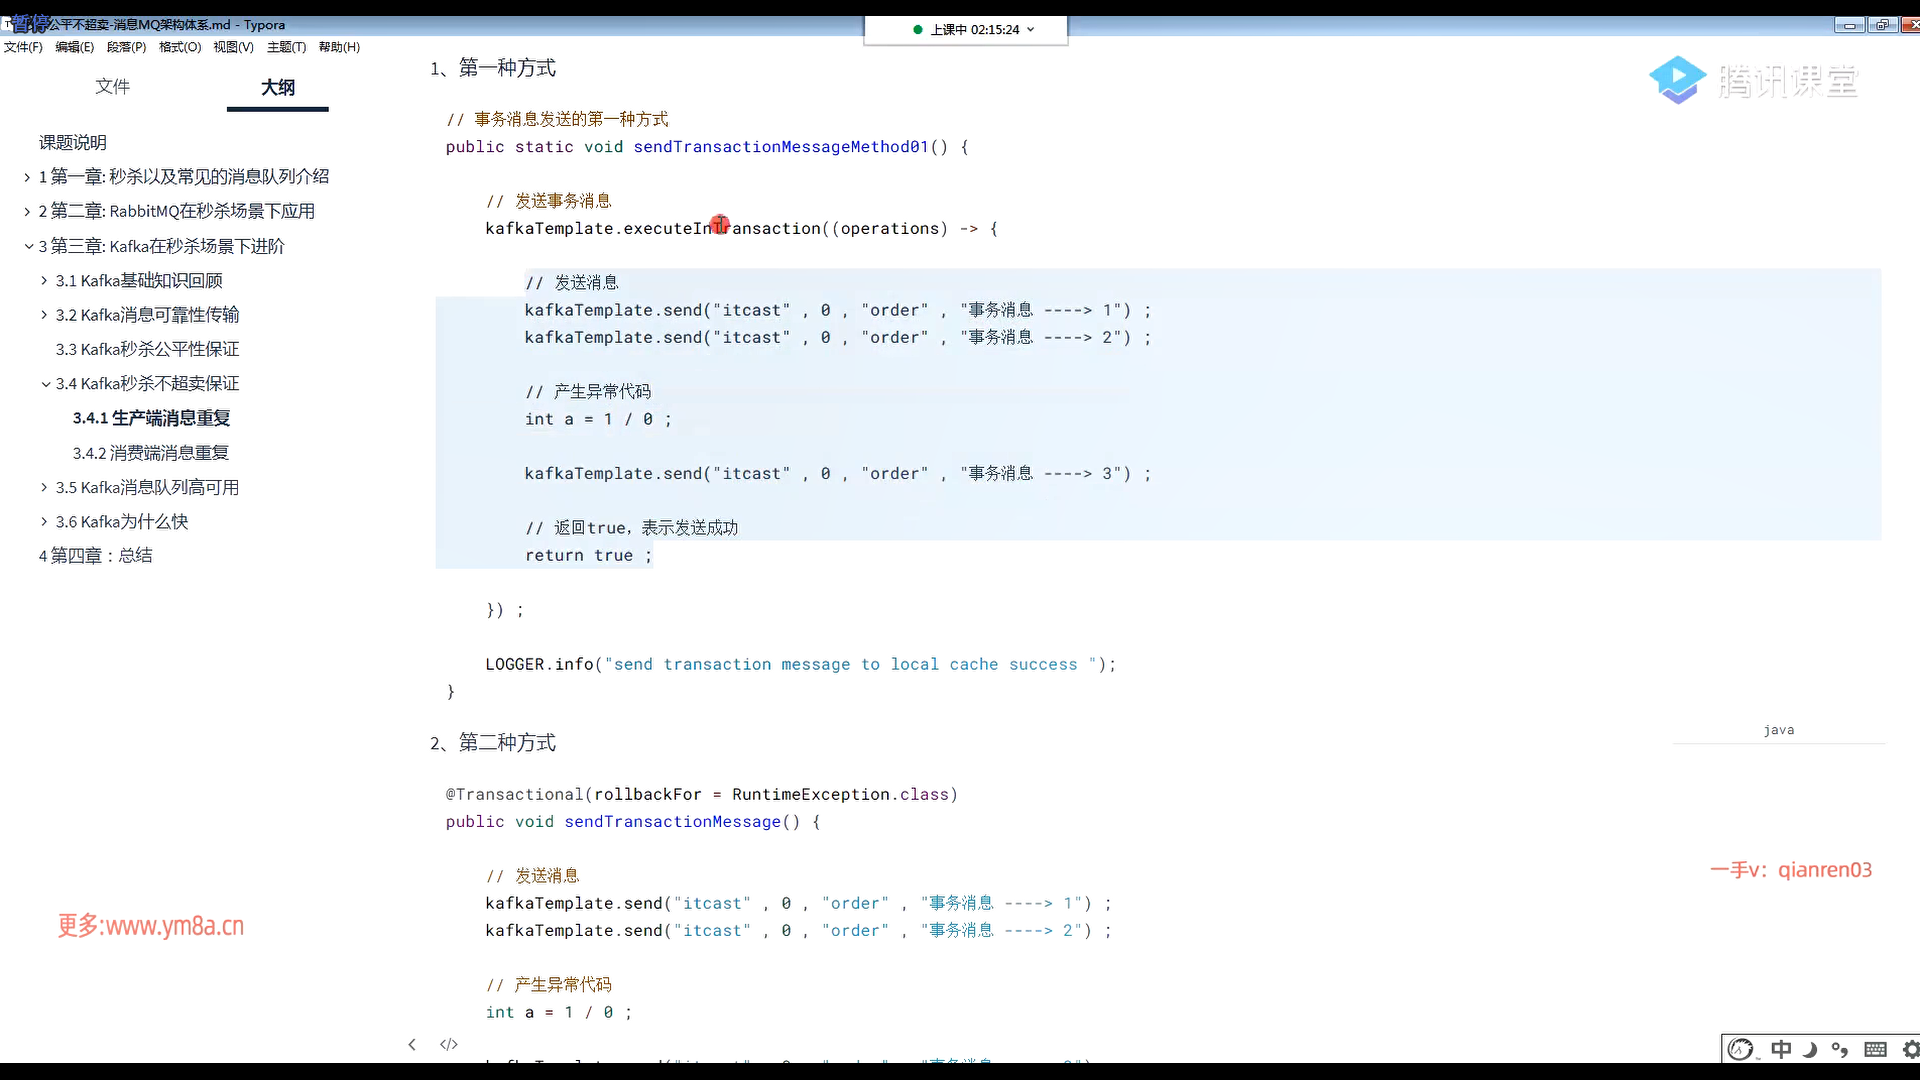
Task: Open the 格式(O) menu
Action: 180,47
